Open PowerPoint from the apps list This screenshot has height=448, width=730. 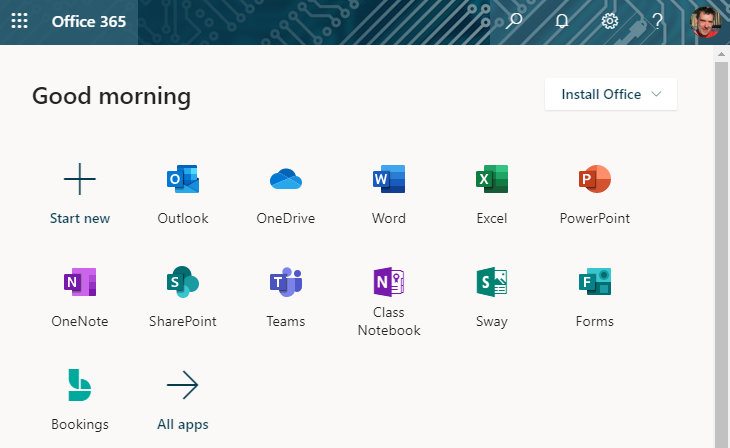[595, 180]
